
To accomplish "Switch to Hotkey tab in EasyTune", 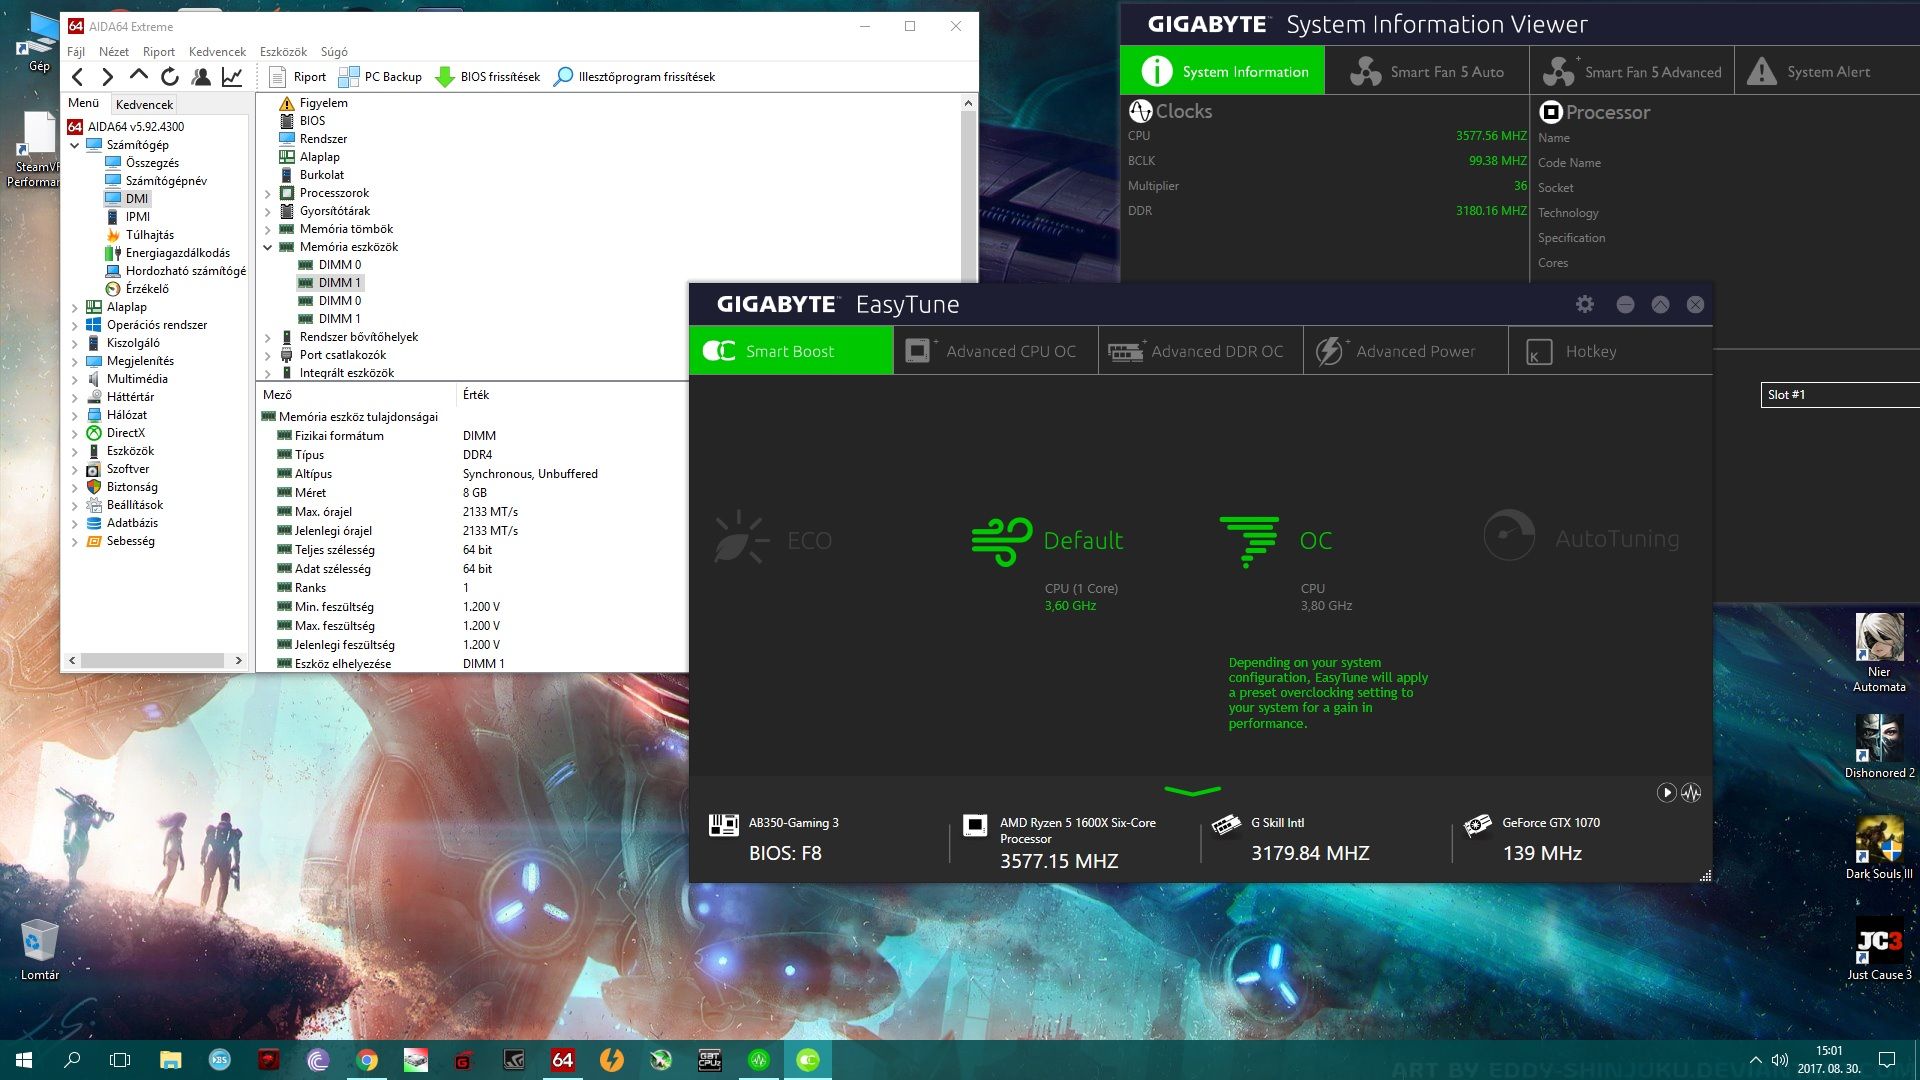I will pos(1610,351).
